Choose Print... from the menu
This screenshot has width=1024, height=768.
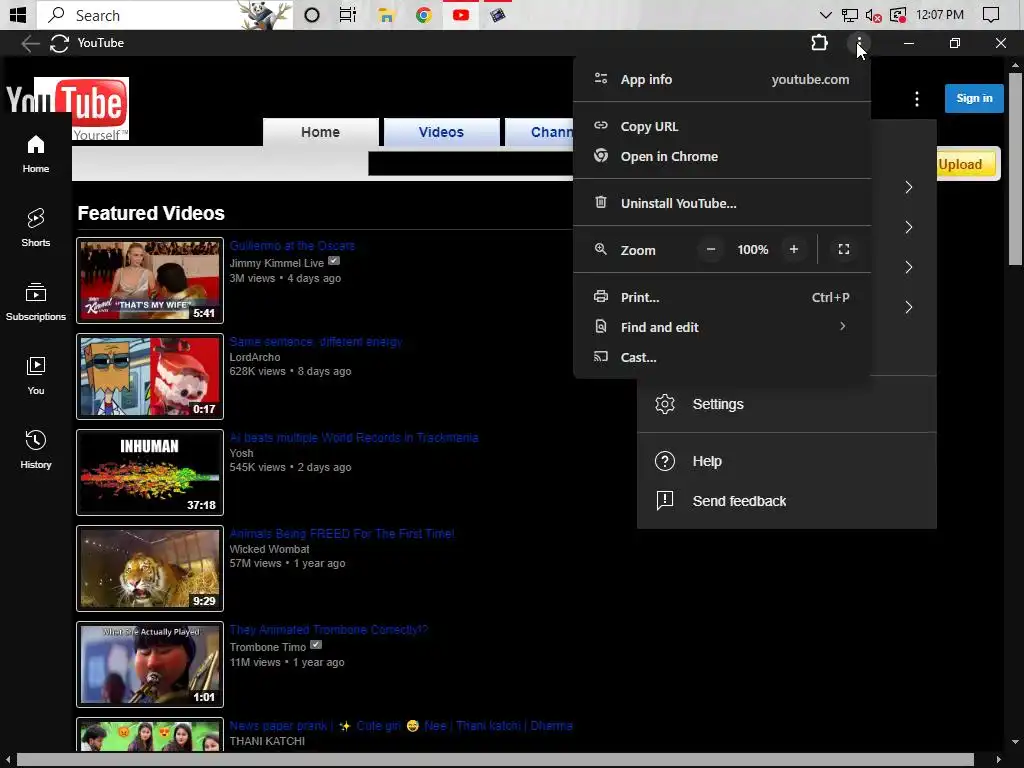click(722, 297)
